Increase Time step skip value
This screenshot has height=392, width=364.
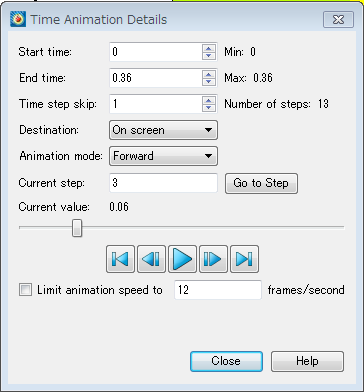point(209,100)
